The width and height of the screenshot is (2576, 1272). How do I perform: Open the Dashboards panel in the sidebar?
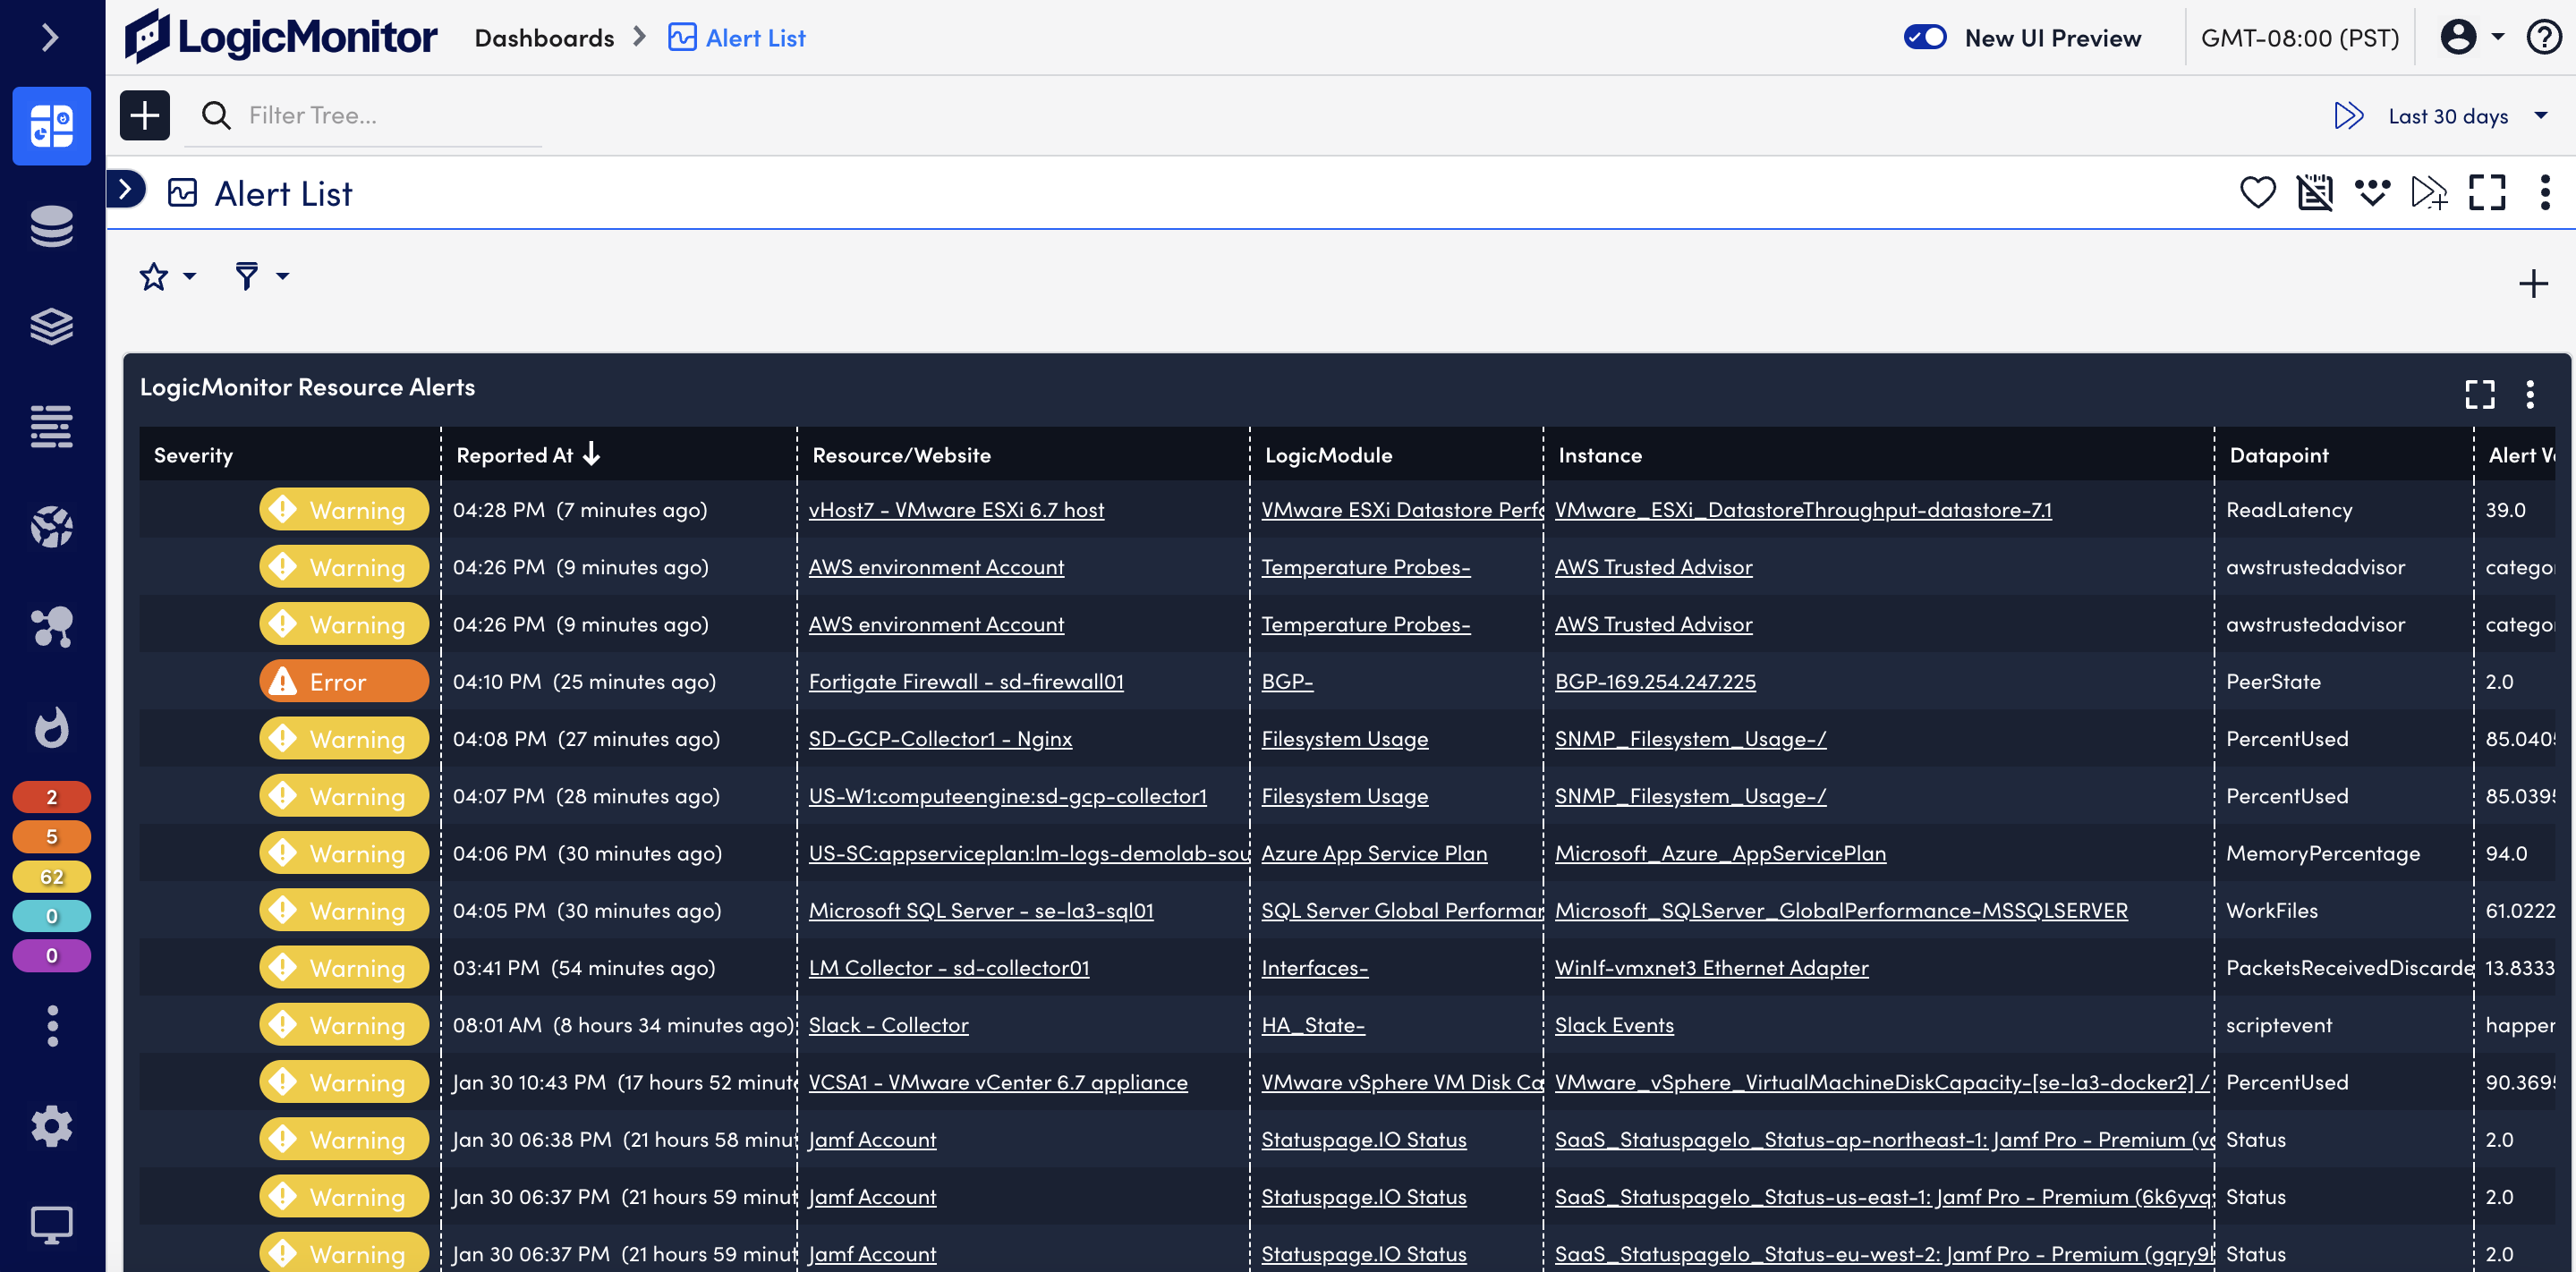(x=51, y=126)
